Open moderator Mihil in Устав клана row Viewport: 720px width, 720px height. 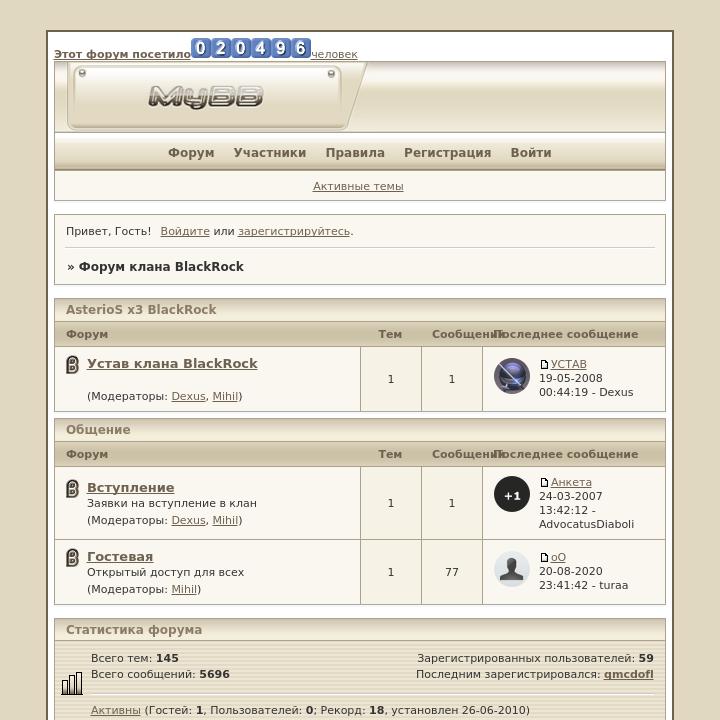[x=225, y=396]
